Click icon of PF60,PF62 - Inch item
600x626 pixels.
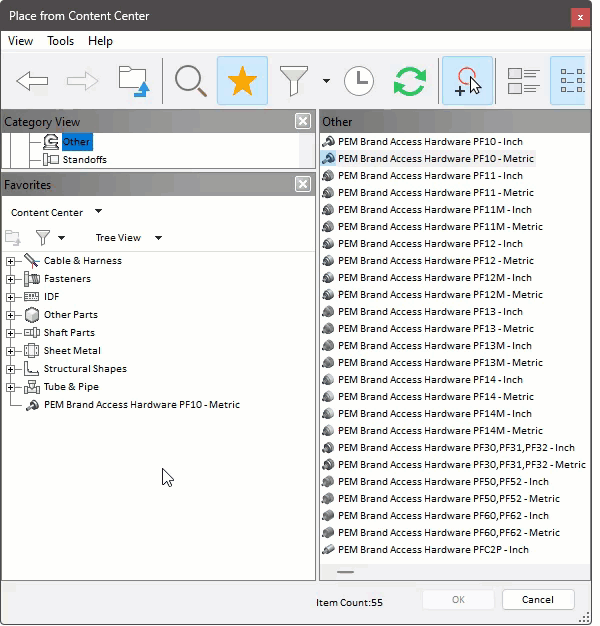[x=328, y=515]
